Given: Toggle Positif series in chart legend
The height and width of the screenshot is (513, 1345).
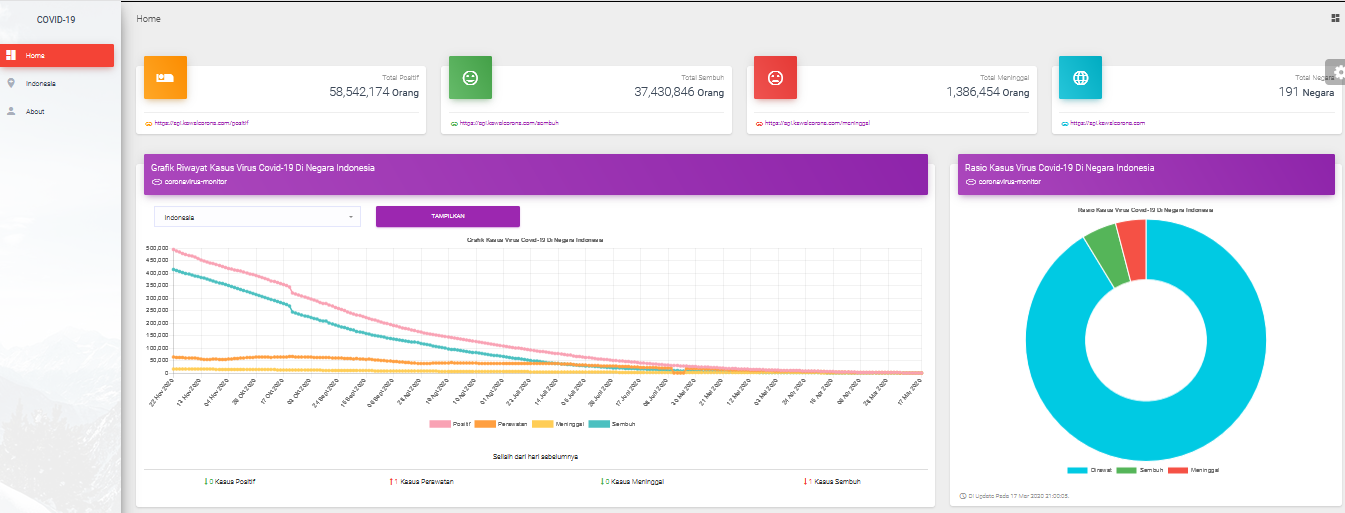Looking at the screenshot, I should coord(450,424).
